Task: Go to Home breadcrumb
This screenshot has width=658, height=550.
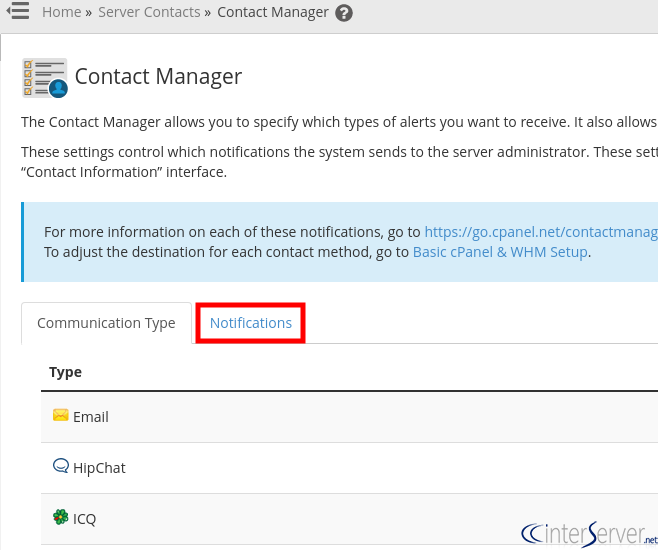Action: [x=62, y=12]
